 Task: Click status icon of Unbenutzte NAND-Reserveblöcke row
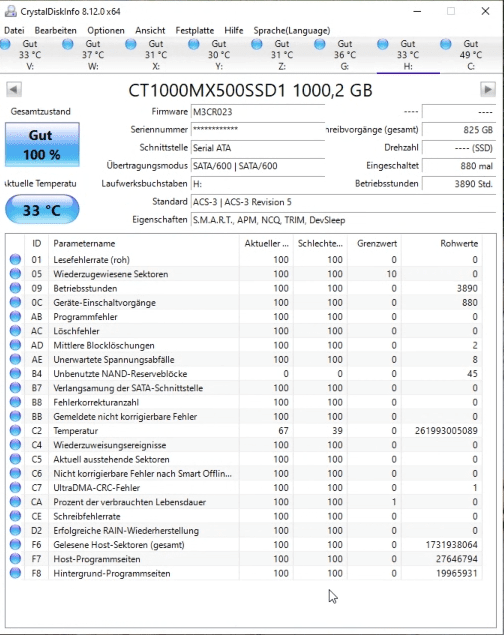15,374
